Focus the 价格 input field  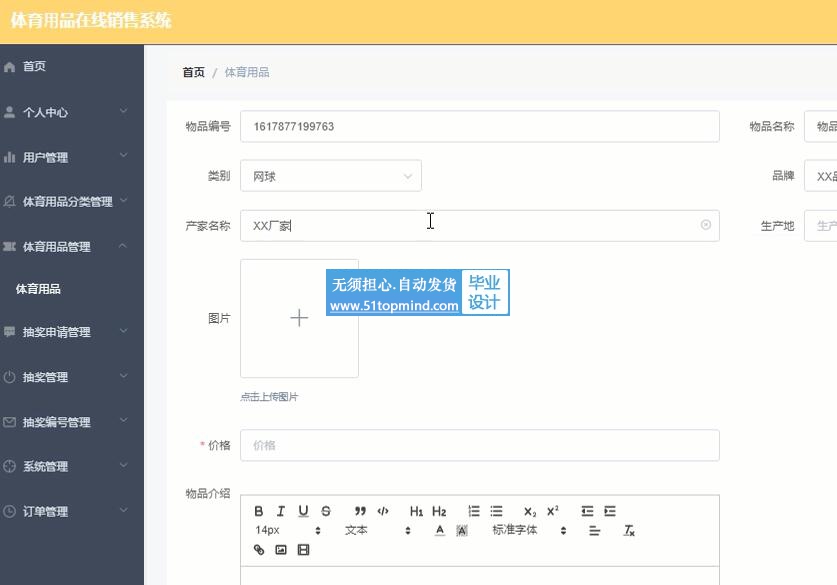(480, 445)
